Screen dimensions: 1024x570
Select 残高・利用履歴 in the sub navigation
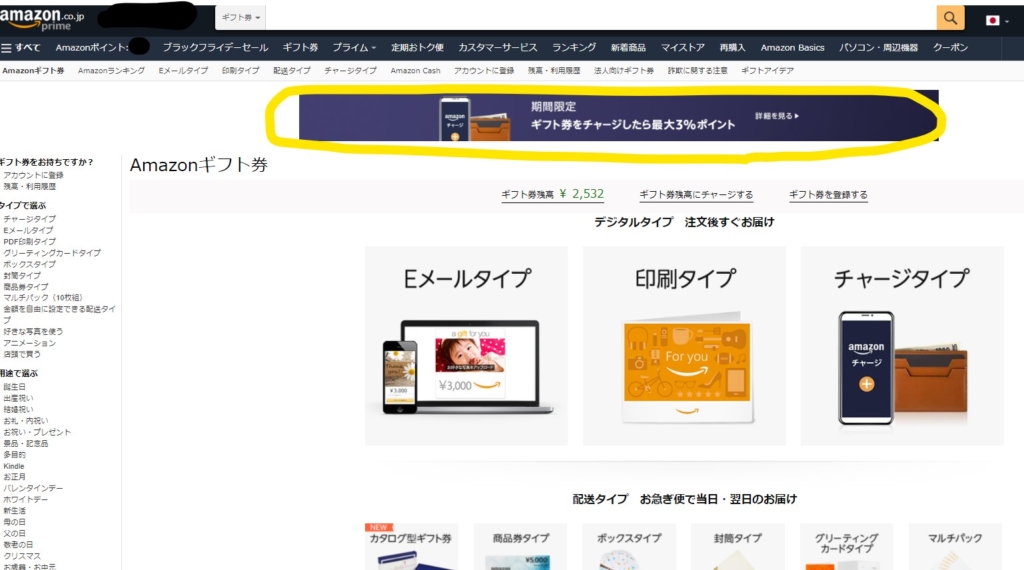click(x=554, y=71)
